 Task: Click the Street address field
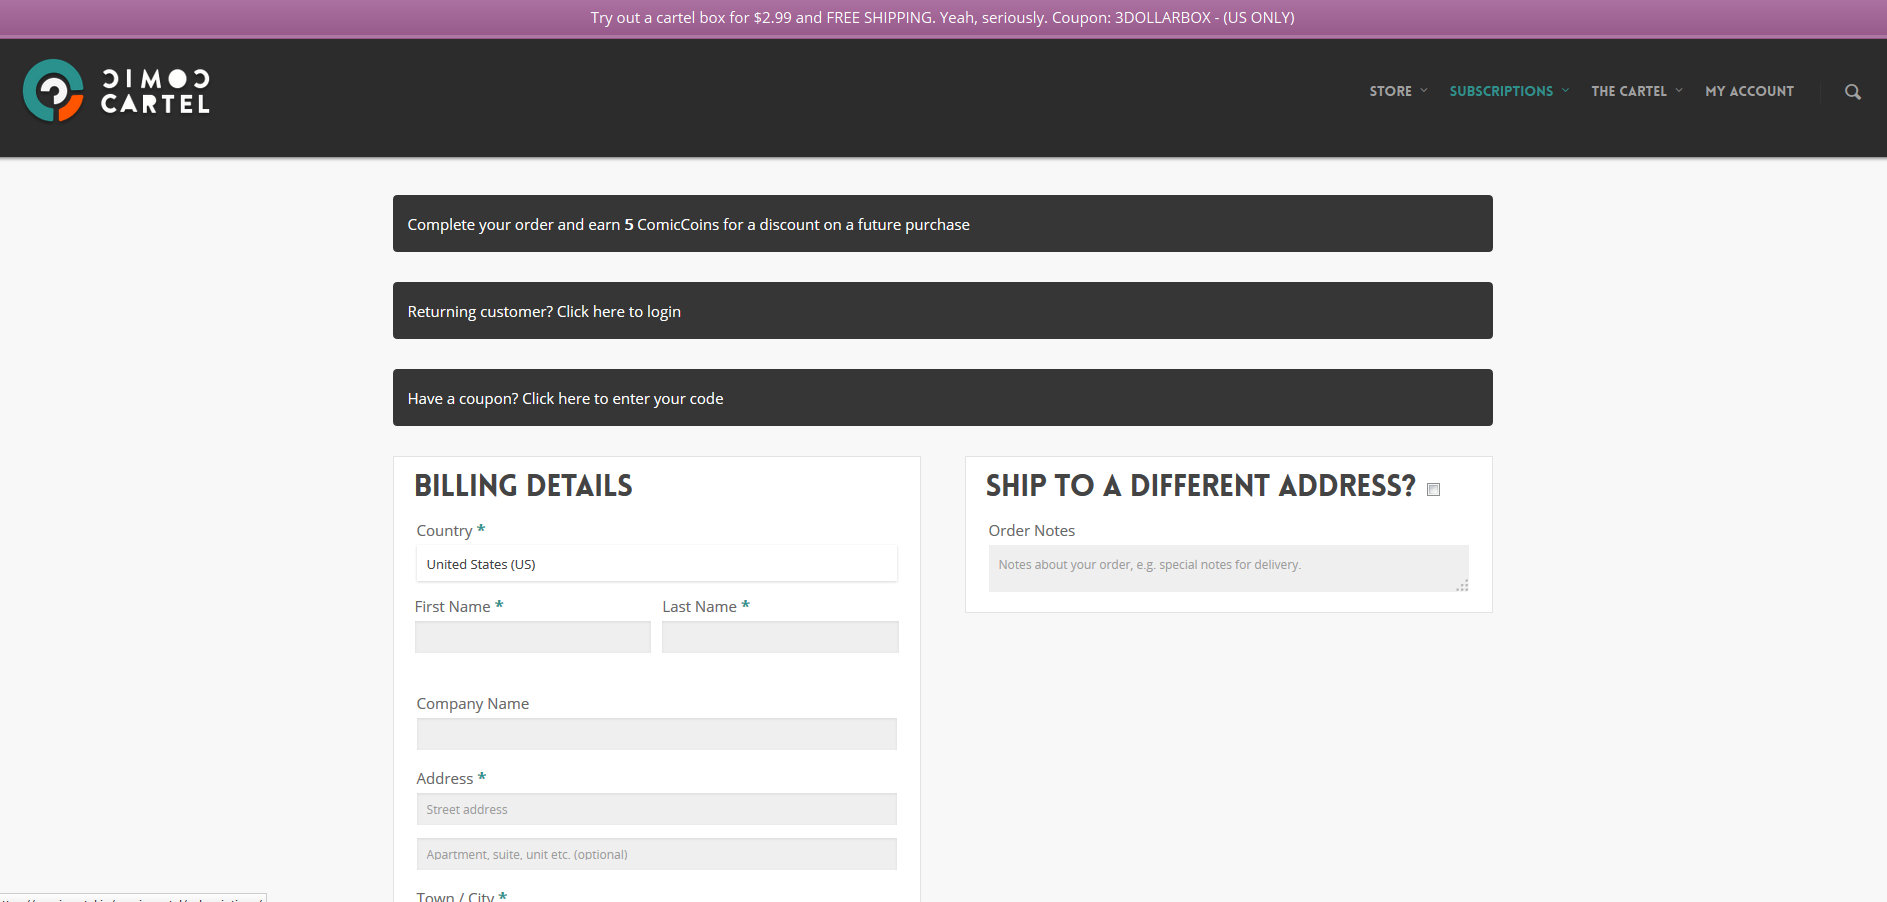[x=656, y=809]
